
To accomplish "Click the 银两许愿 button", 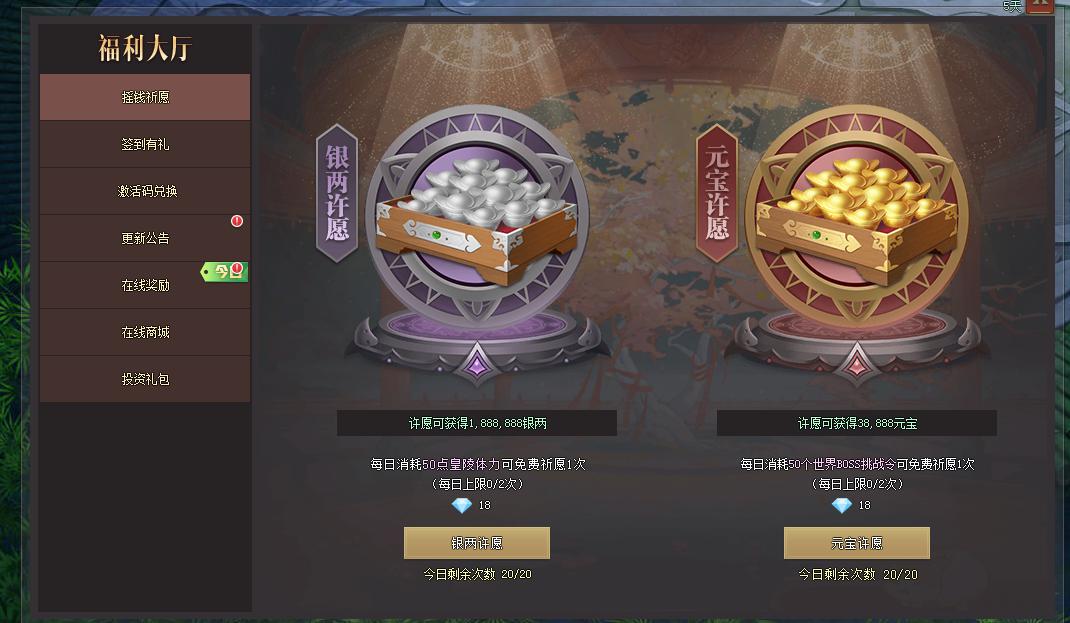I will (477, 543).
